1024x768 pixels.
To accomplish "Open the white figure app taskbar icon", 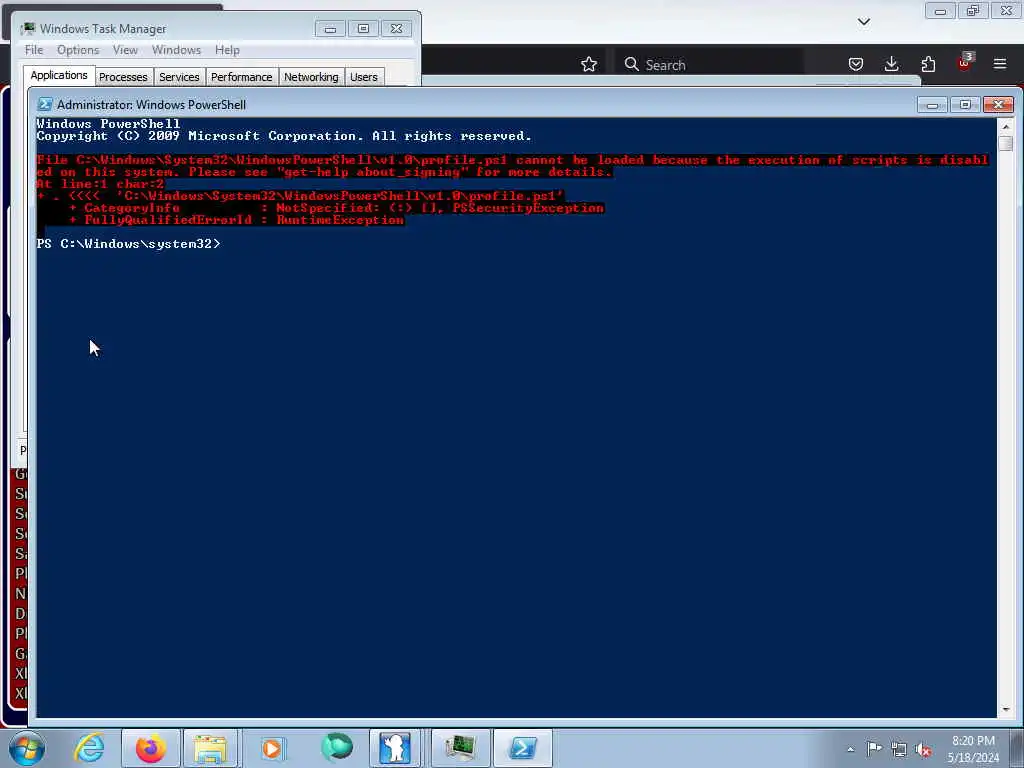I will point(395,748).
